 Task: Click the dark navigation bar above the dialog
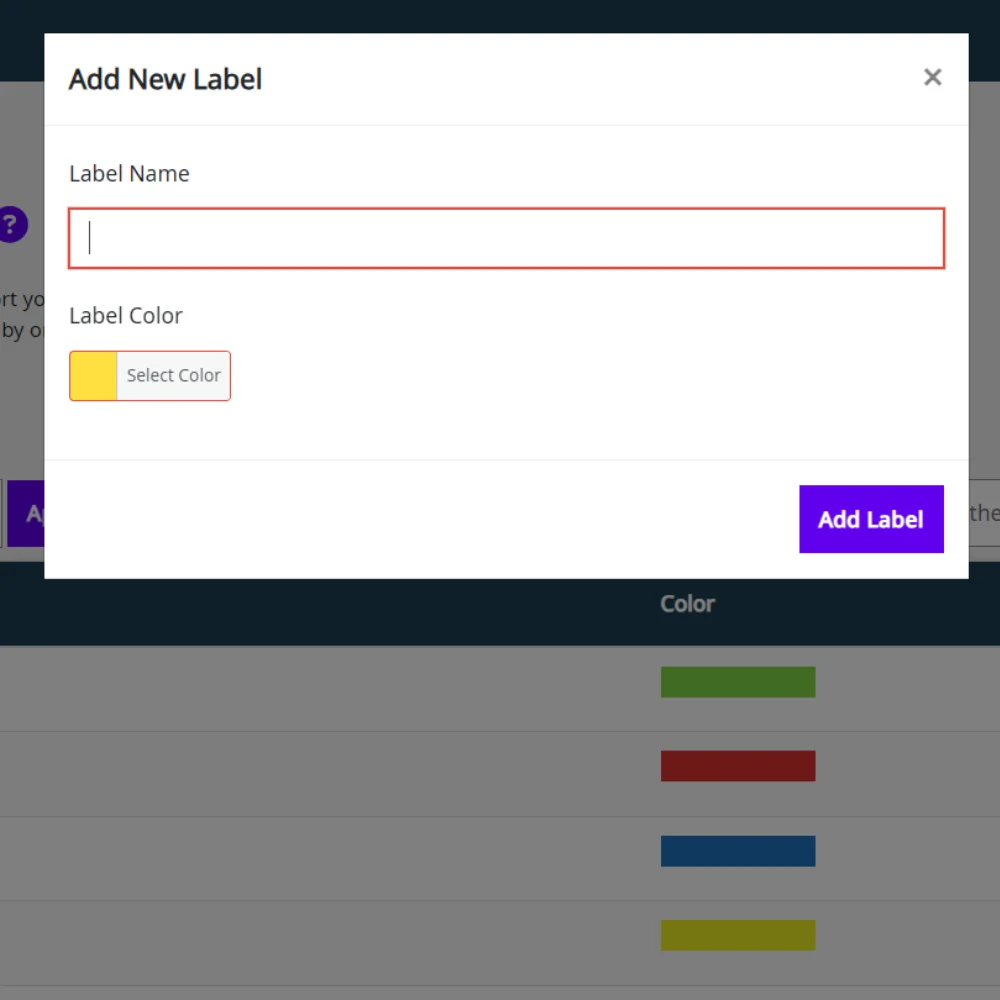(500, 15)
